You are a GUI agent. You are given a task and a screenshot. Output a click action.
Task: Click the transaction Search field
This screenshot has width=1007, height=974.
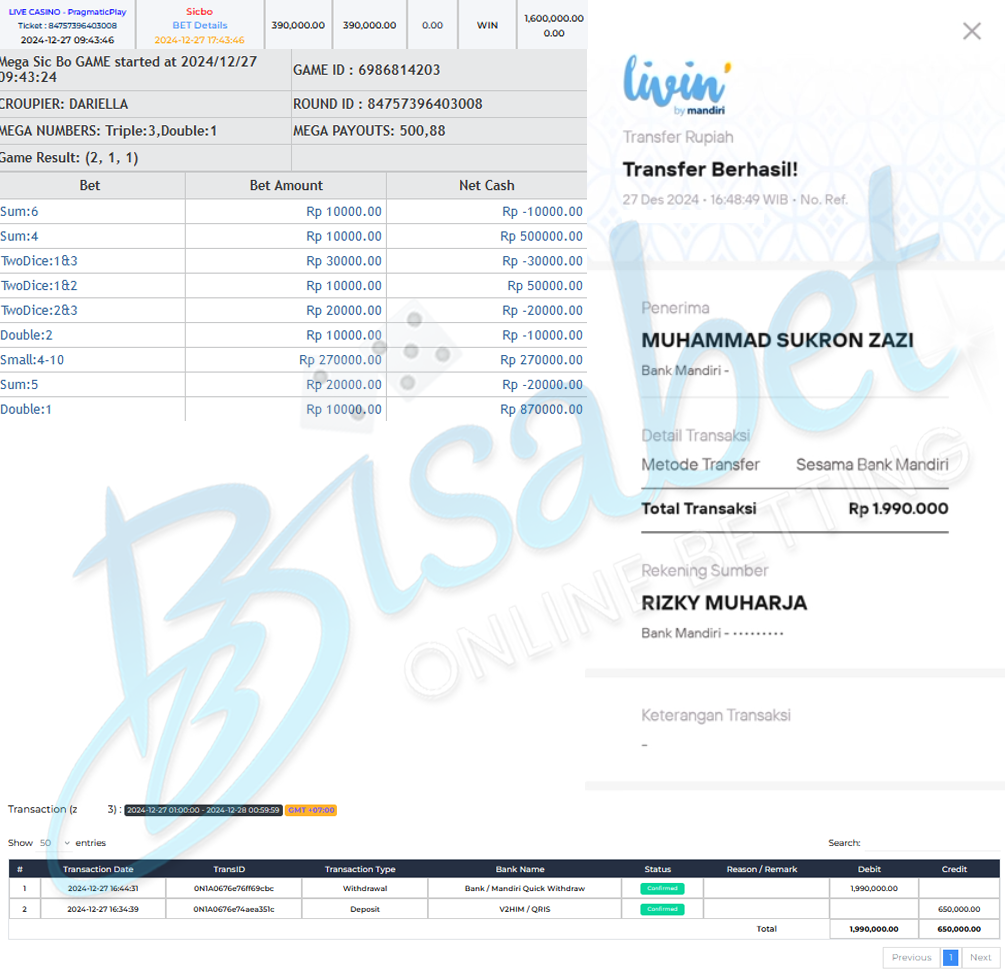(x=930, y=843)
